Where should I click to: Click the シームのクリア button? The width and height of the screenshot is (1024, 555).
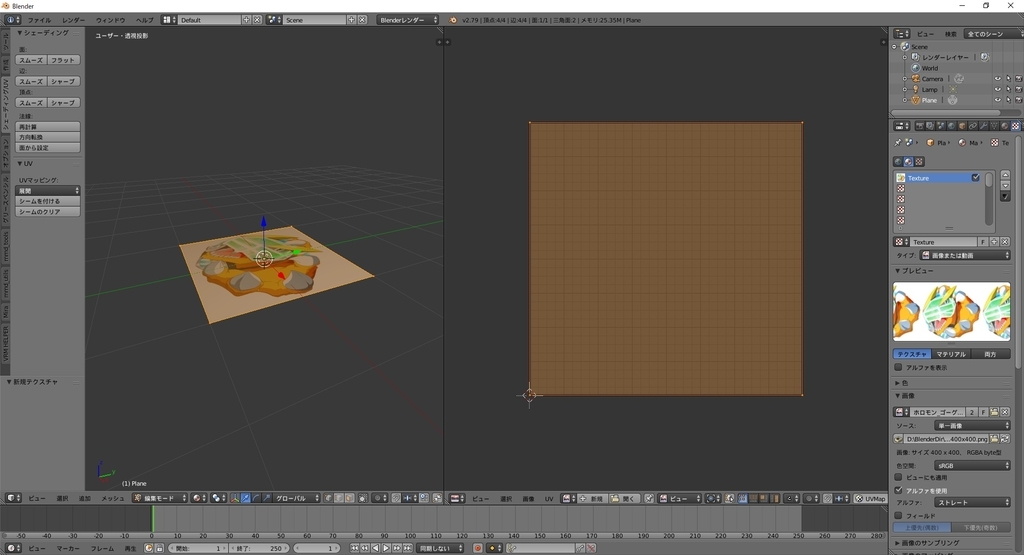pyautogui.click(x=48, y=212)
